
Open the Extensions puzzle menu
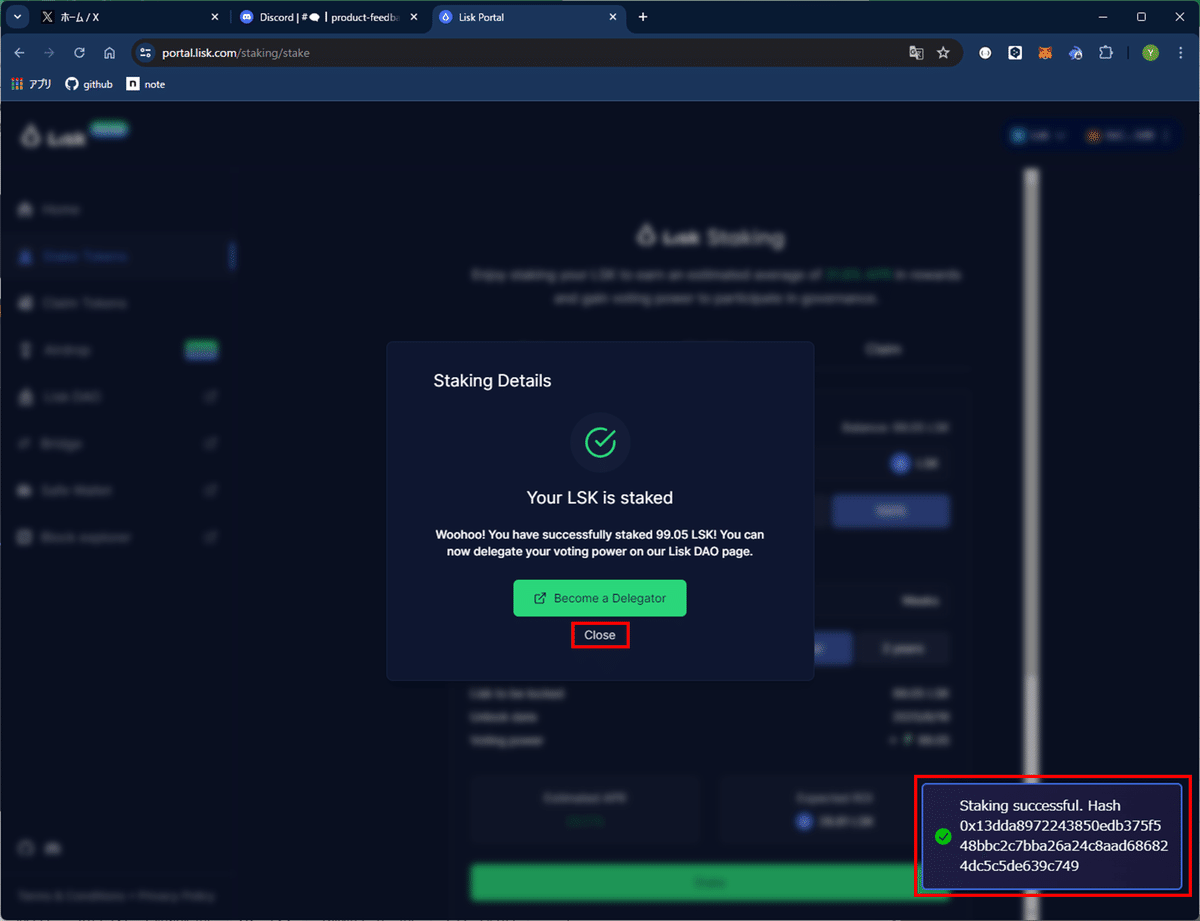pos(1106,53)
